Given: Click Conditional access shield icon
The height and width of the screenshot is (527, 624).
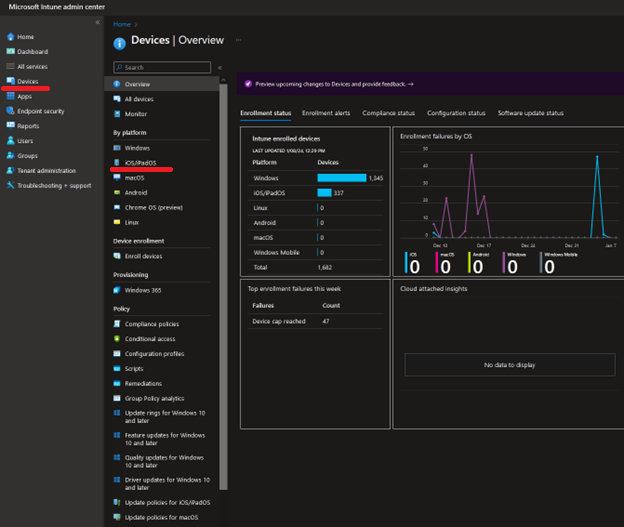Looking at the screenshot, I should click(117, 339).
